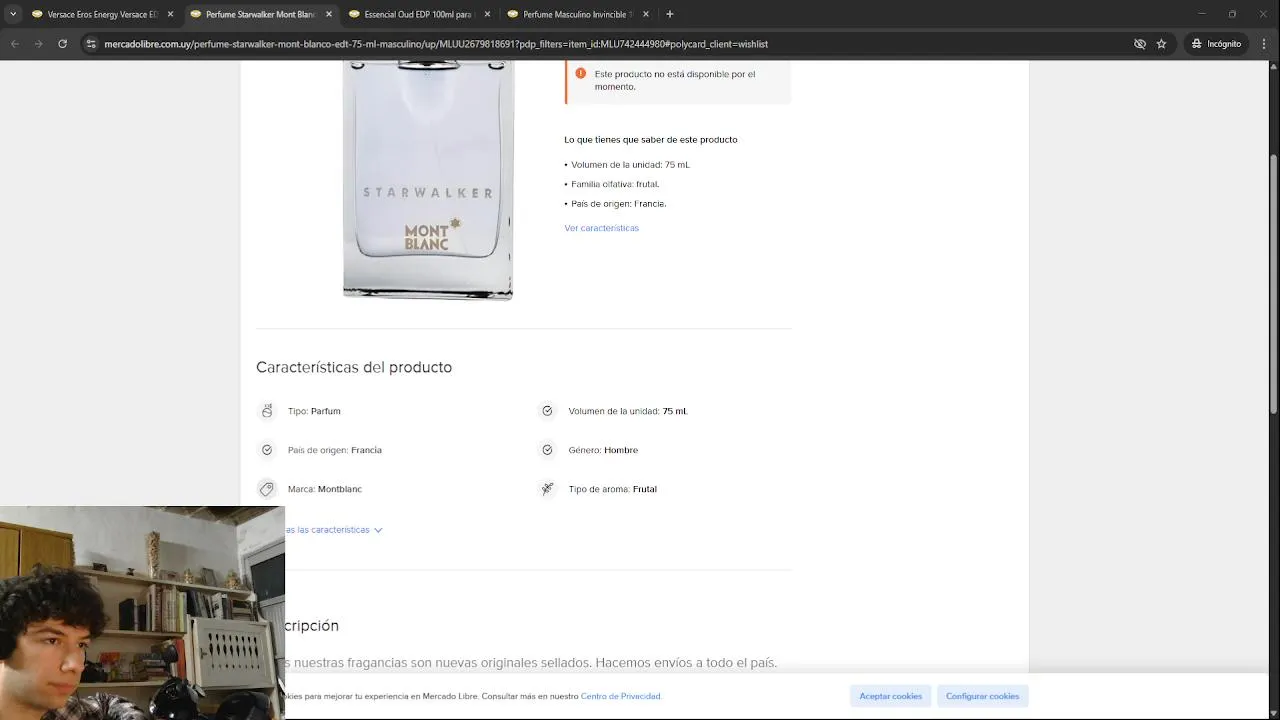Open the Incógnito profile button
Screen dimensions: 1280x720
coord(1216,44)
